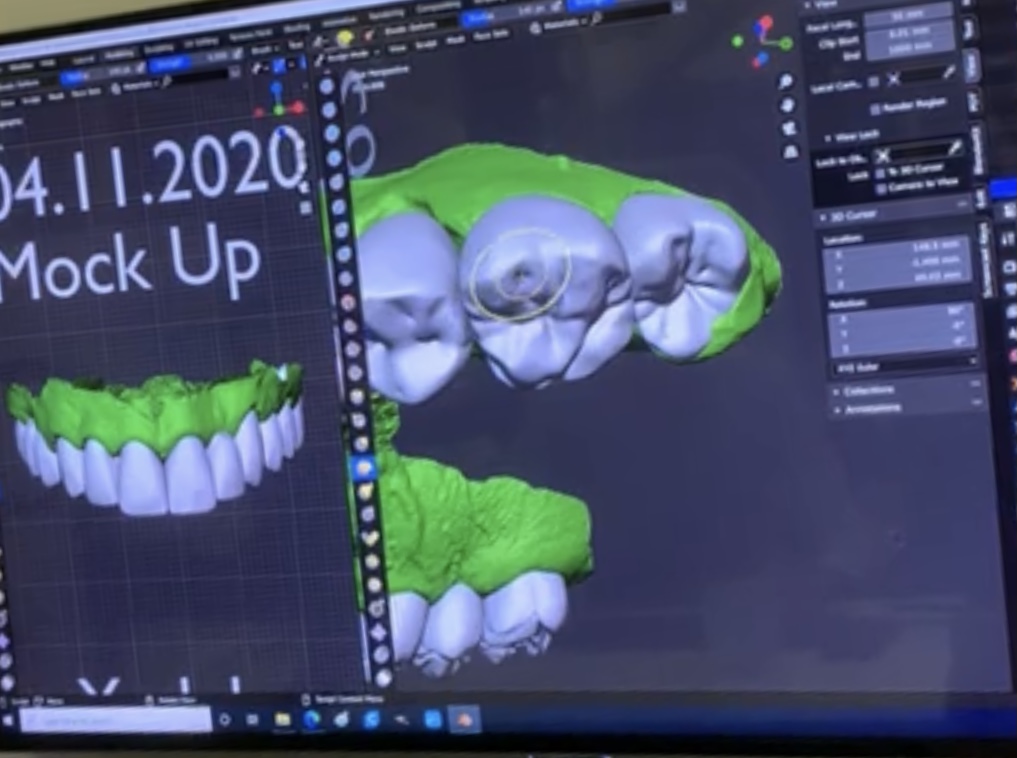The image size is (1017, 758).
Task: Click the Local Camera eyedropper icon
Action: click(949, 73)
